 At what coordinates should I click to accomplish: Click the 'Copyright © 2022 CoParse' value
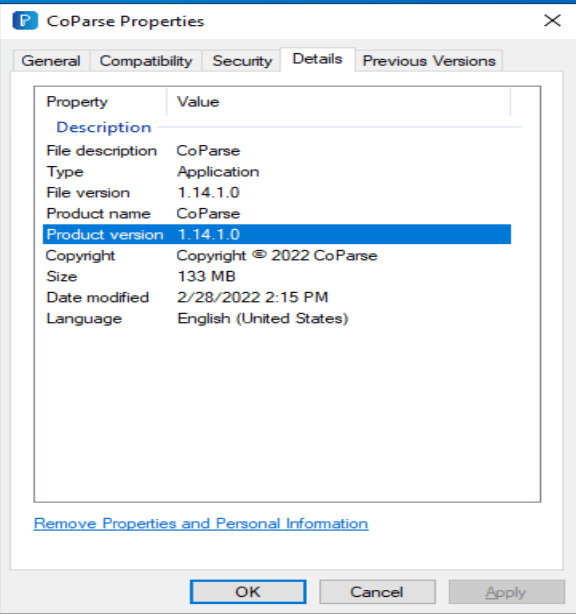277,256
